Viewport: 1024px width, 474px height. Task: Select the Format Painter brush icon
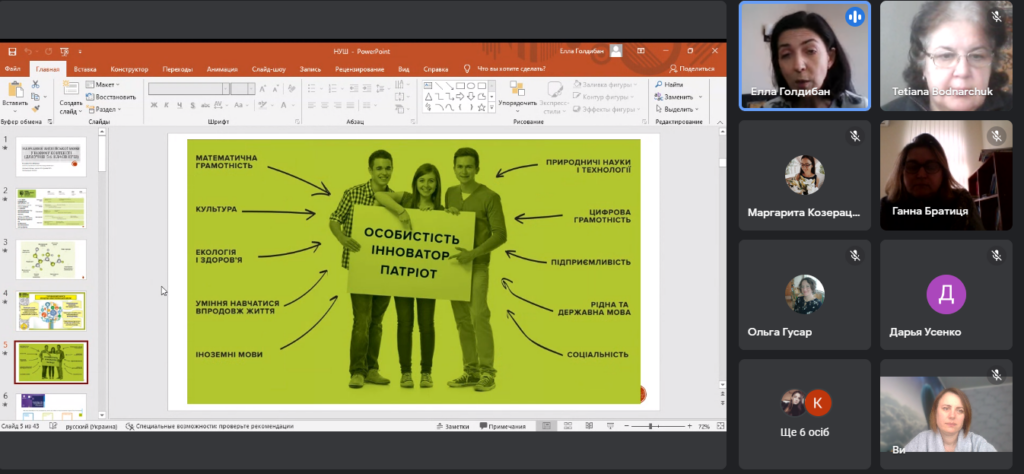[x=36, y=108]
